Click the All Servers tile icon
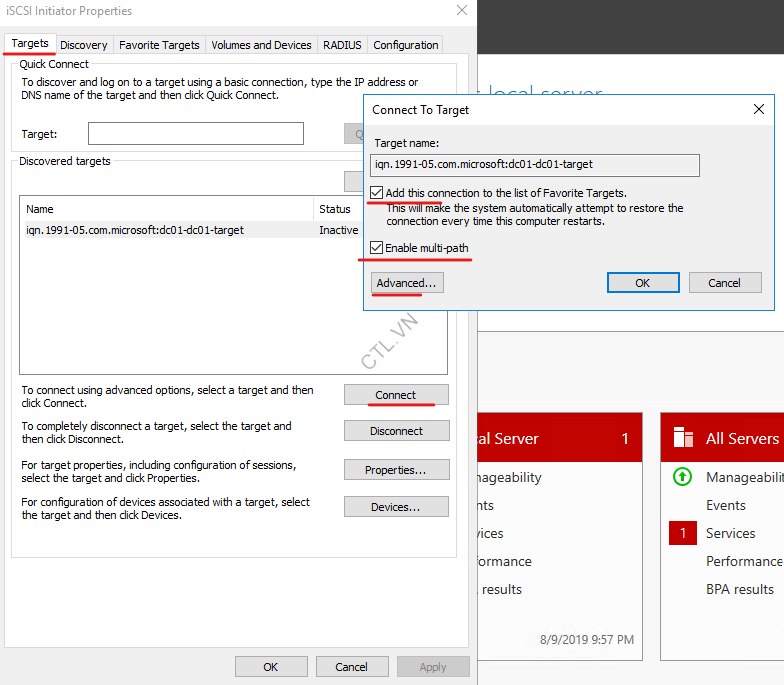 click(x=683, y=438)
